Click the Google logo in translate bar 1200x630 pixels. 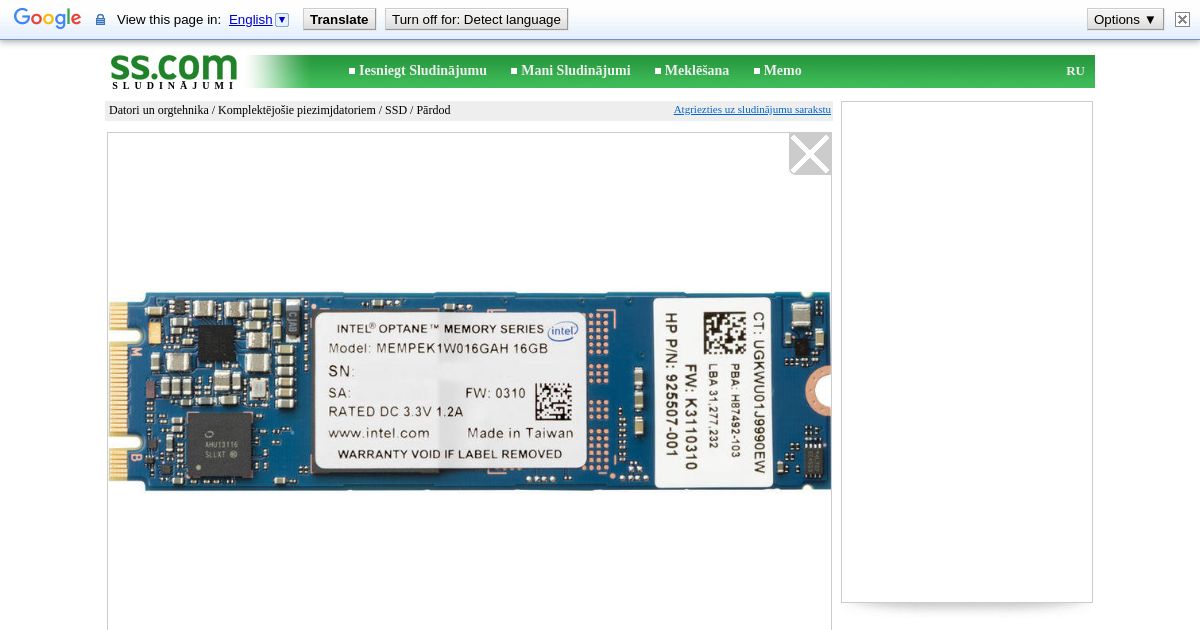coord(47,19)
